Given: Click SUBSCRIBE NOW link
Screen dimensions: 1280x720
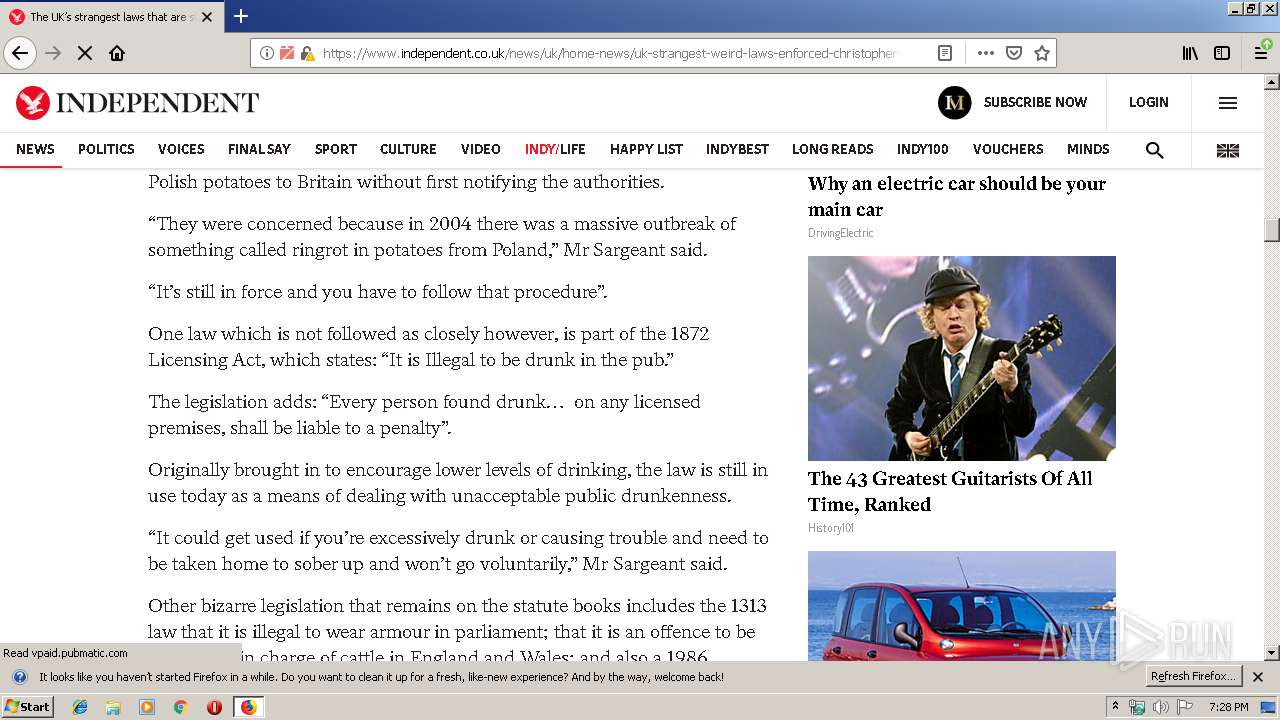Looking at the screenshot, I should point(1035,102).
